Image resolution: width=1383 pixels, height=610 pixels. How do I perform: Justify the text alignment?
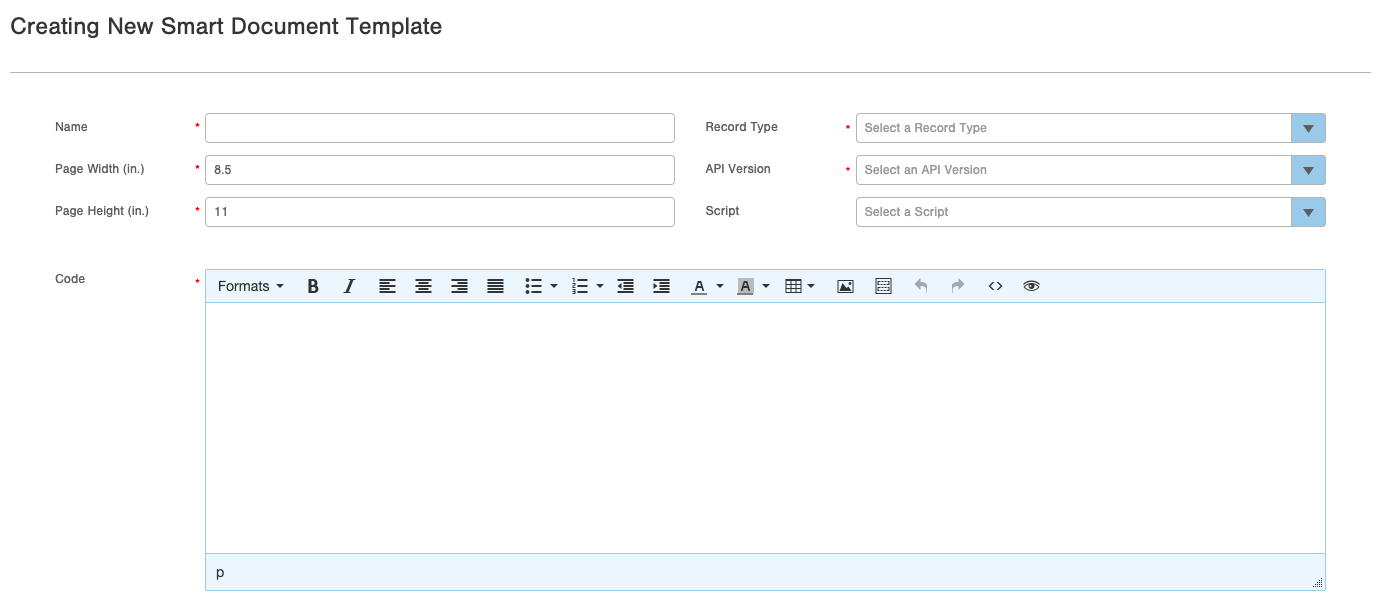[494, 286]
